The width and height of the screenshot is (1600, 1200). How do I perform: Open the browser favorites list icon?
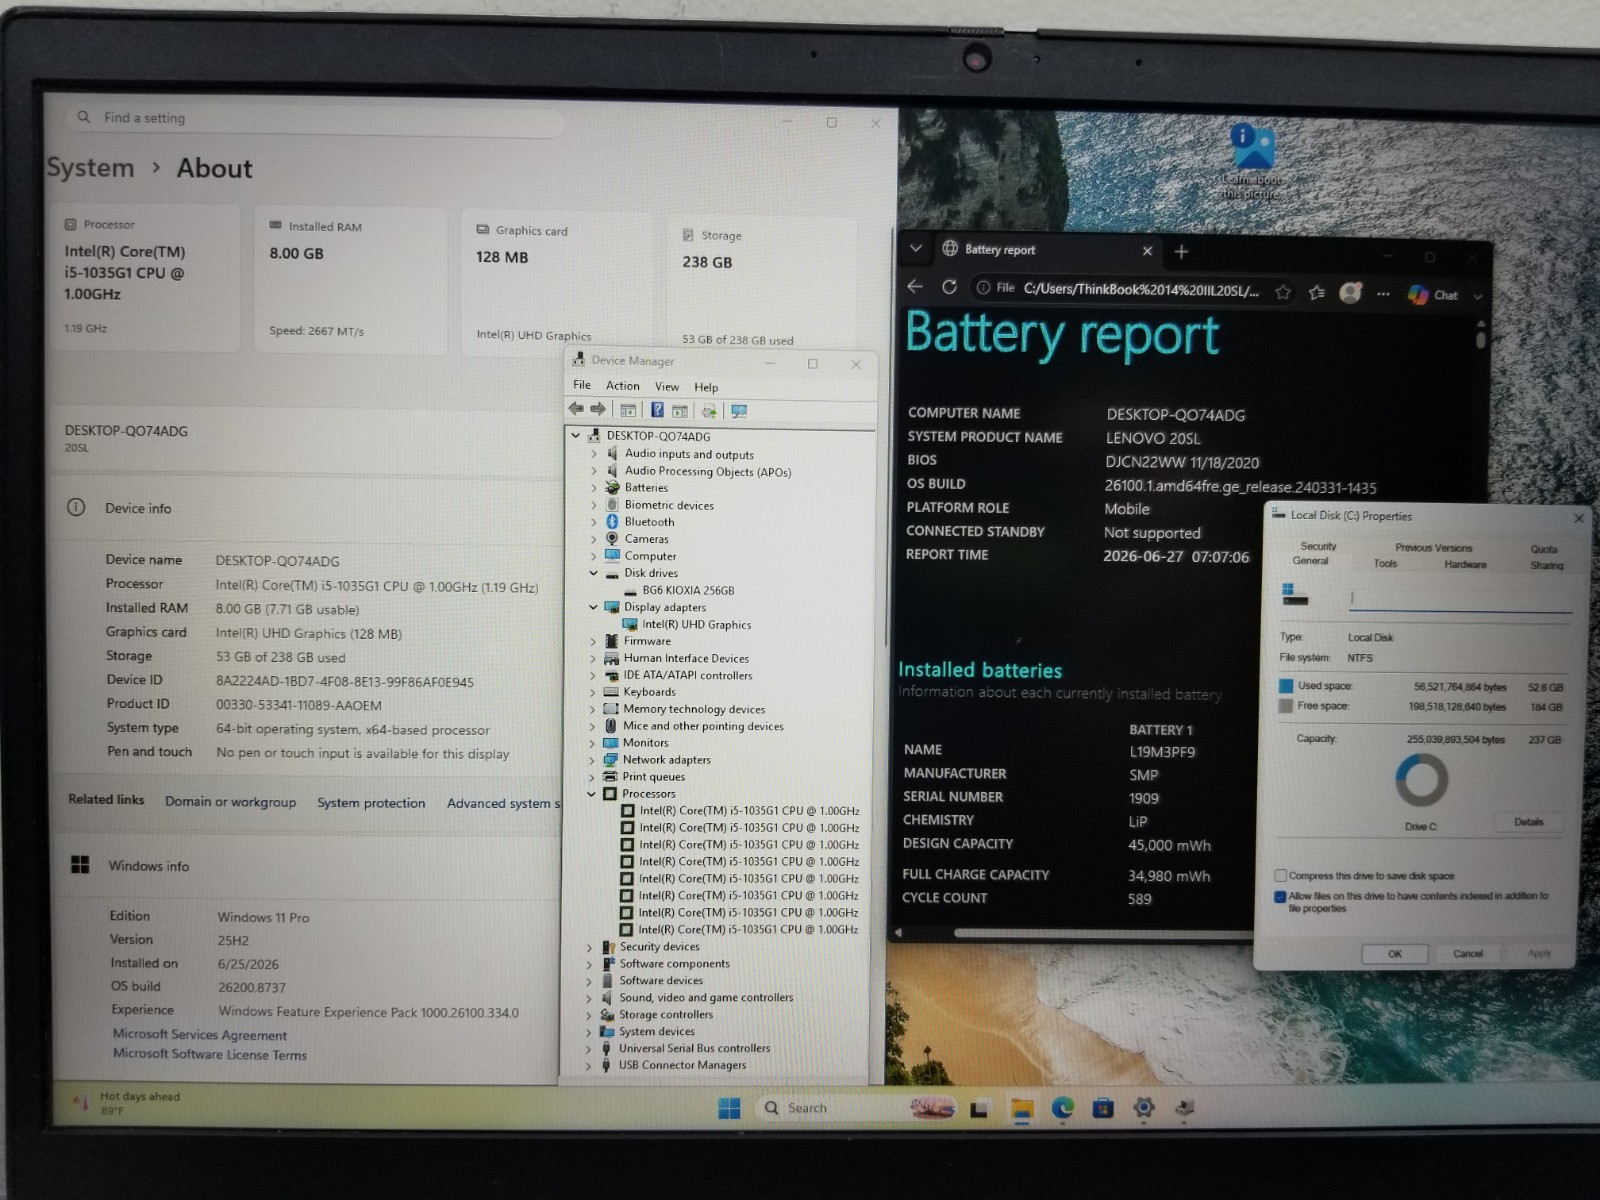click(1316, 292)
